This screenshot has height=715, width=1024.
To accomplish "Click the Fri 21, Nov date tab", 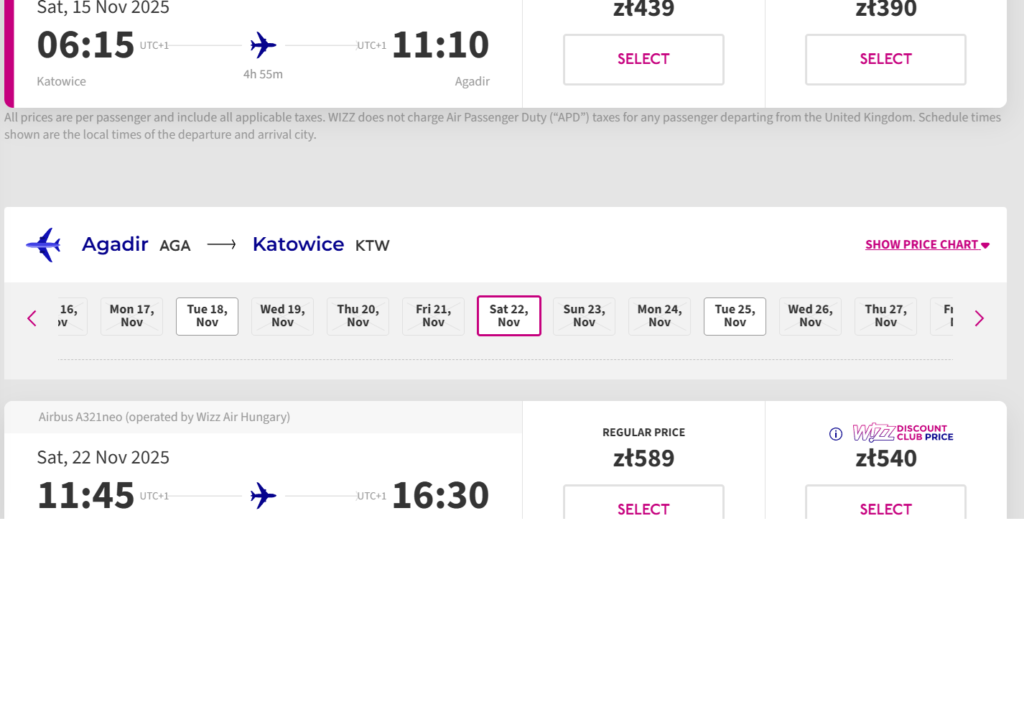I will point(433,316).
